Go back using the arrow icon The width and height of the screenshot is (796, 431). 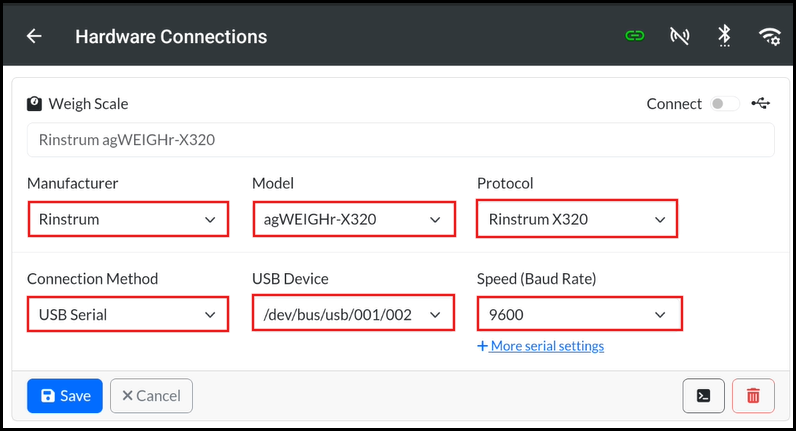[x=34, y=36]
